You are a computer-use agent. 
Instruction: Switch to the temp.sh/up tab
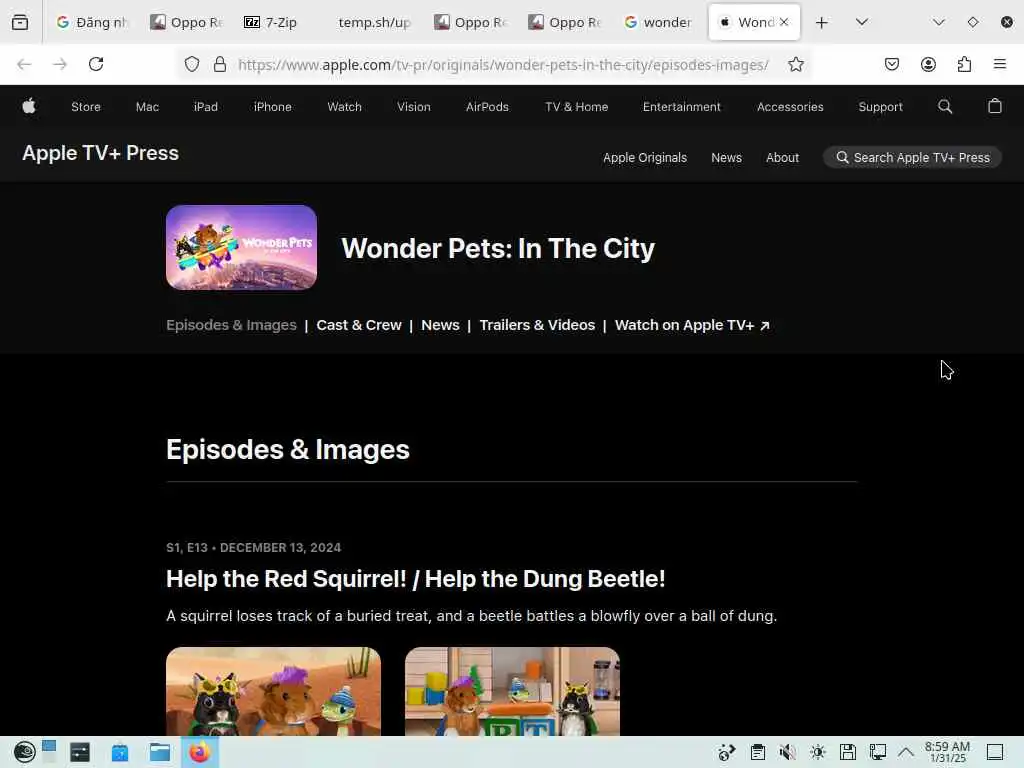click(373, 22)
